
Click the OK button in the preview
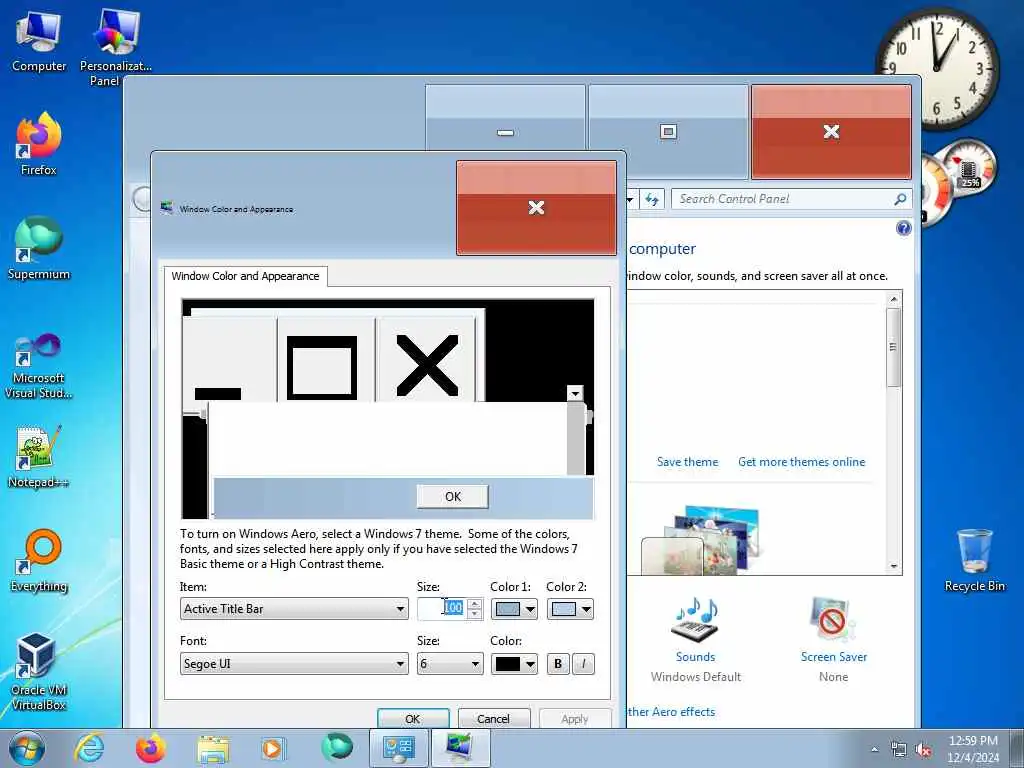[453, 496]
